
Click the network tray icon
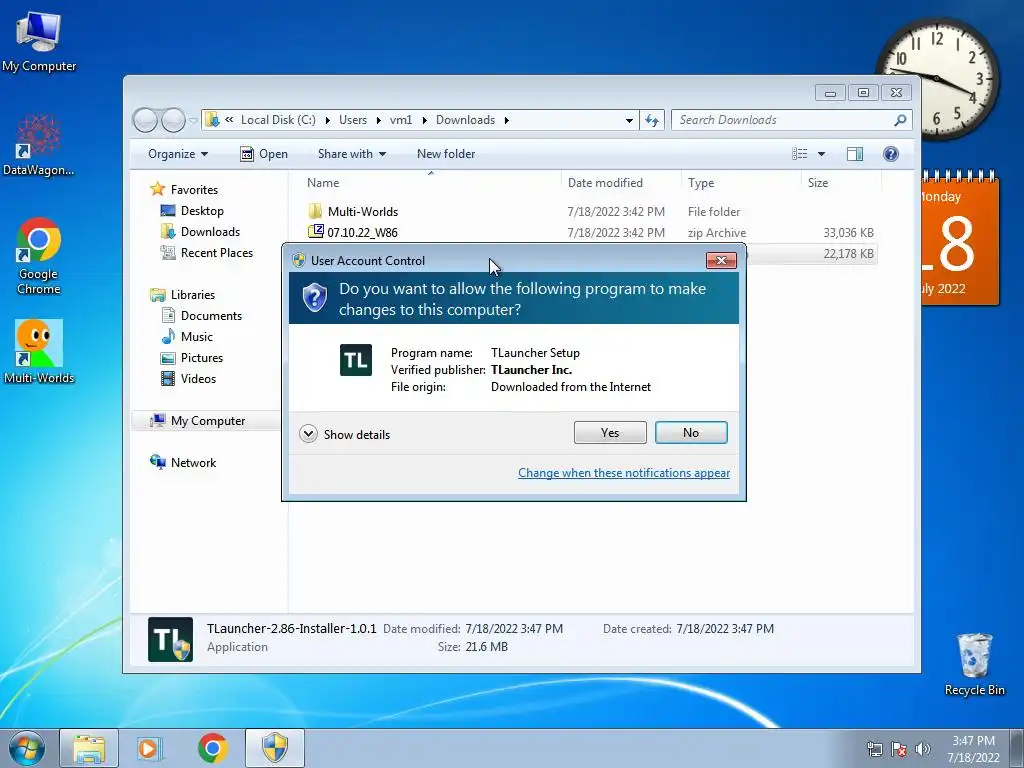point(874,749)
